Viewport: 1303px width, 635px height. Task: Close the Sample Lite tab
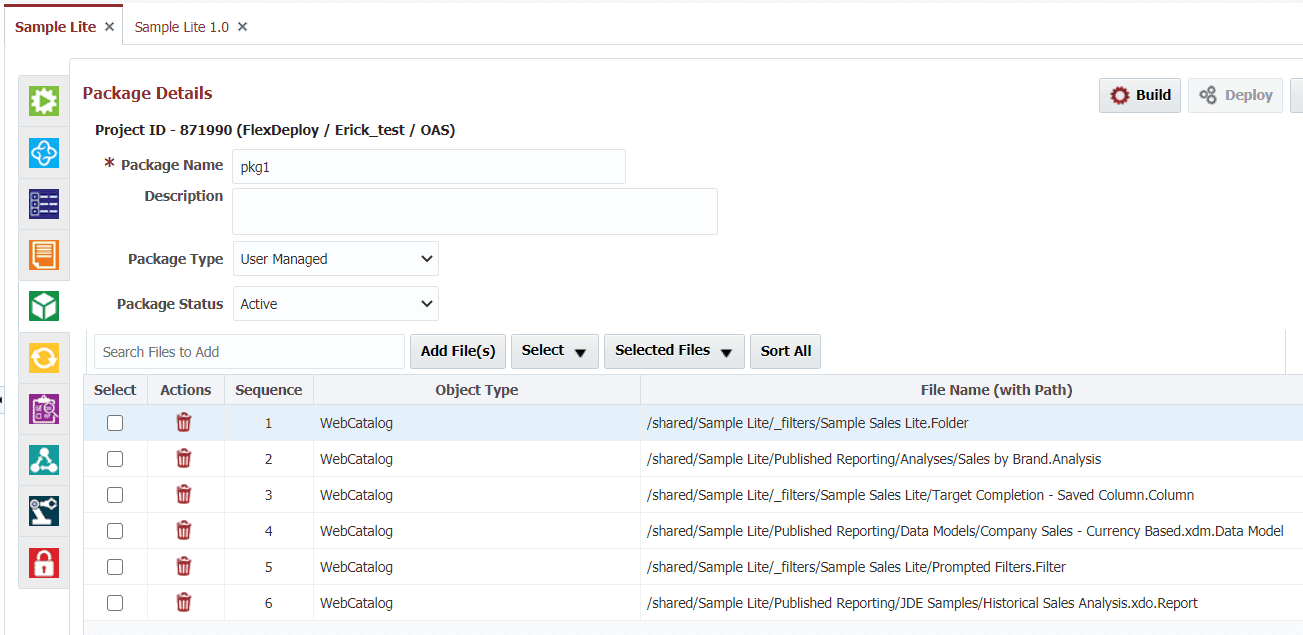click(109, 27)
